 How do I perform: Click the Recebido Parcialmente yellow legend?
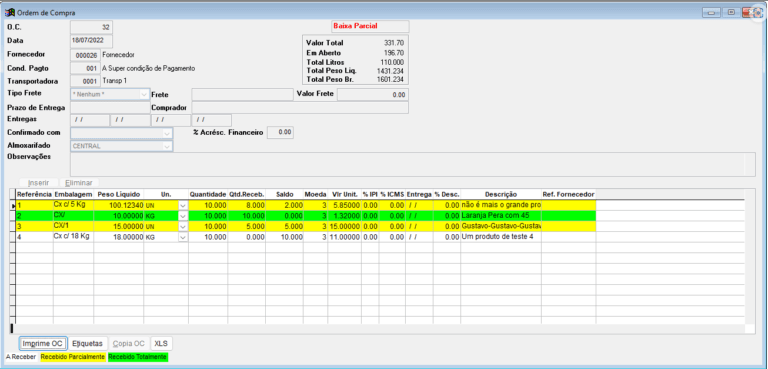point(72,357)
